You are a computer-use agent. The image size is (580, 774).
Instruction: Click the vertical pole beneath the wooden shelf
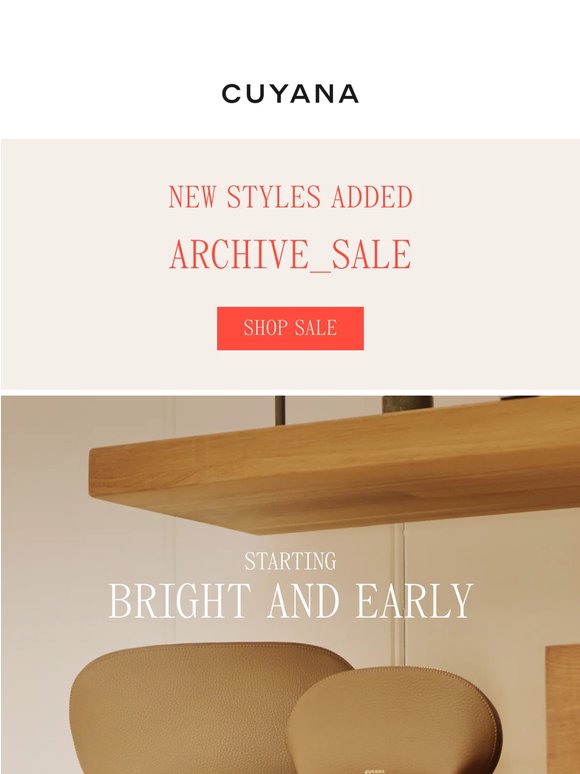pos(400,592)
